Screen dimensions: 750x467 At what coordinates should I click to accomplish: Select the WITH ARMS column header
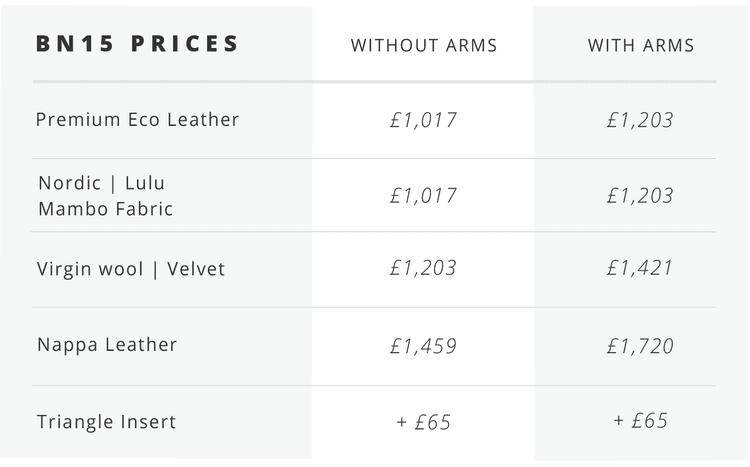pyautogui.click(x=641, y=45)
